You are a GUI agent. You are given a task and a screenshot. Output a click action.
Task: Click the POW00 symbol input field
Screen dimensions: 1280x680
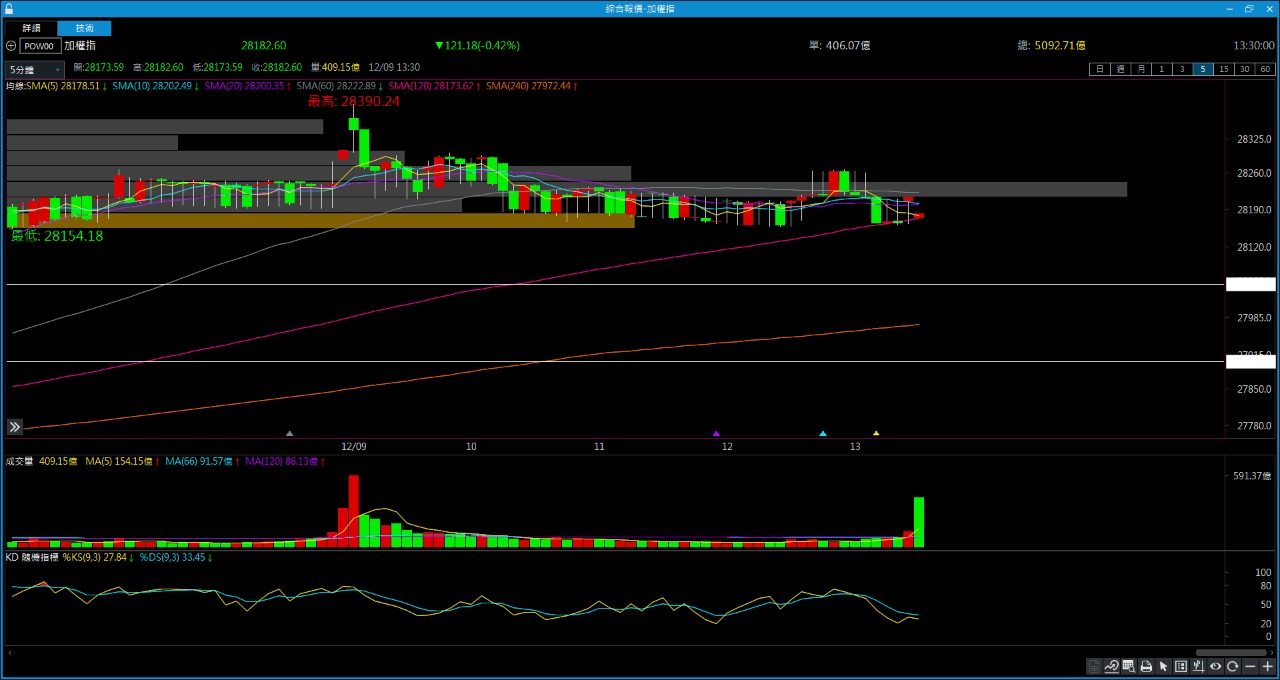[40, 46]
